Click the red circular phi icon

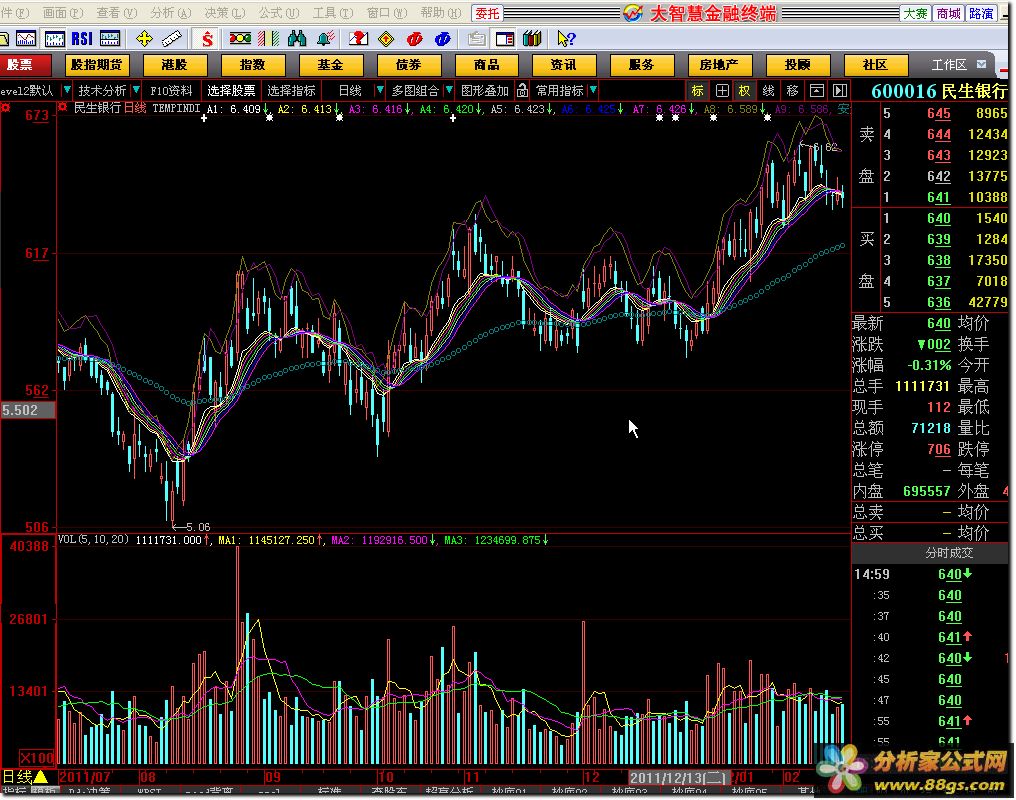(x=415, y=39)
